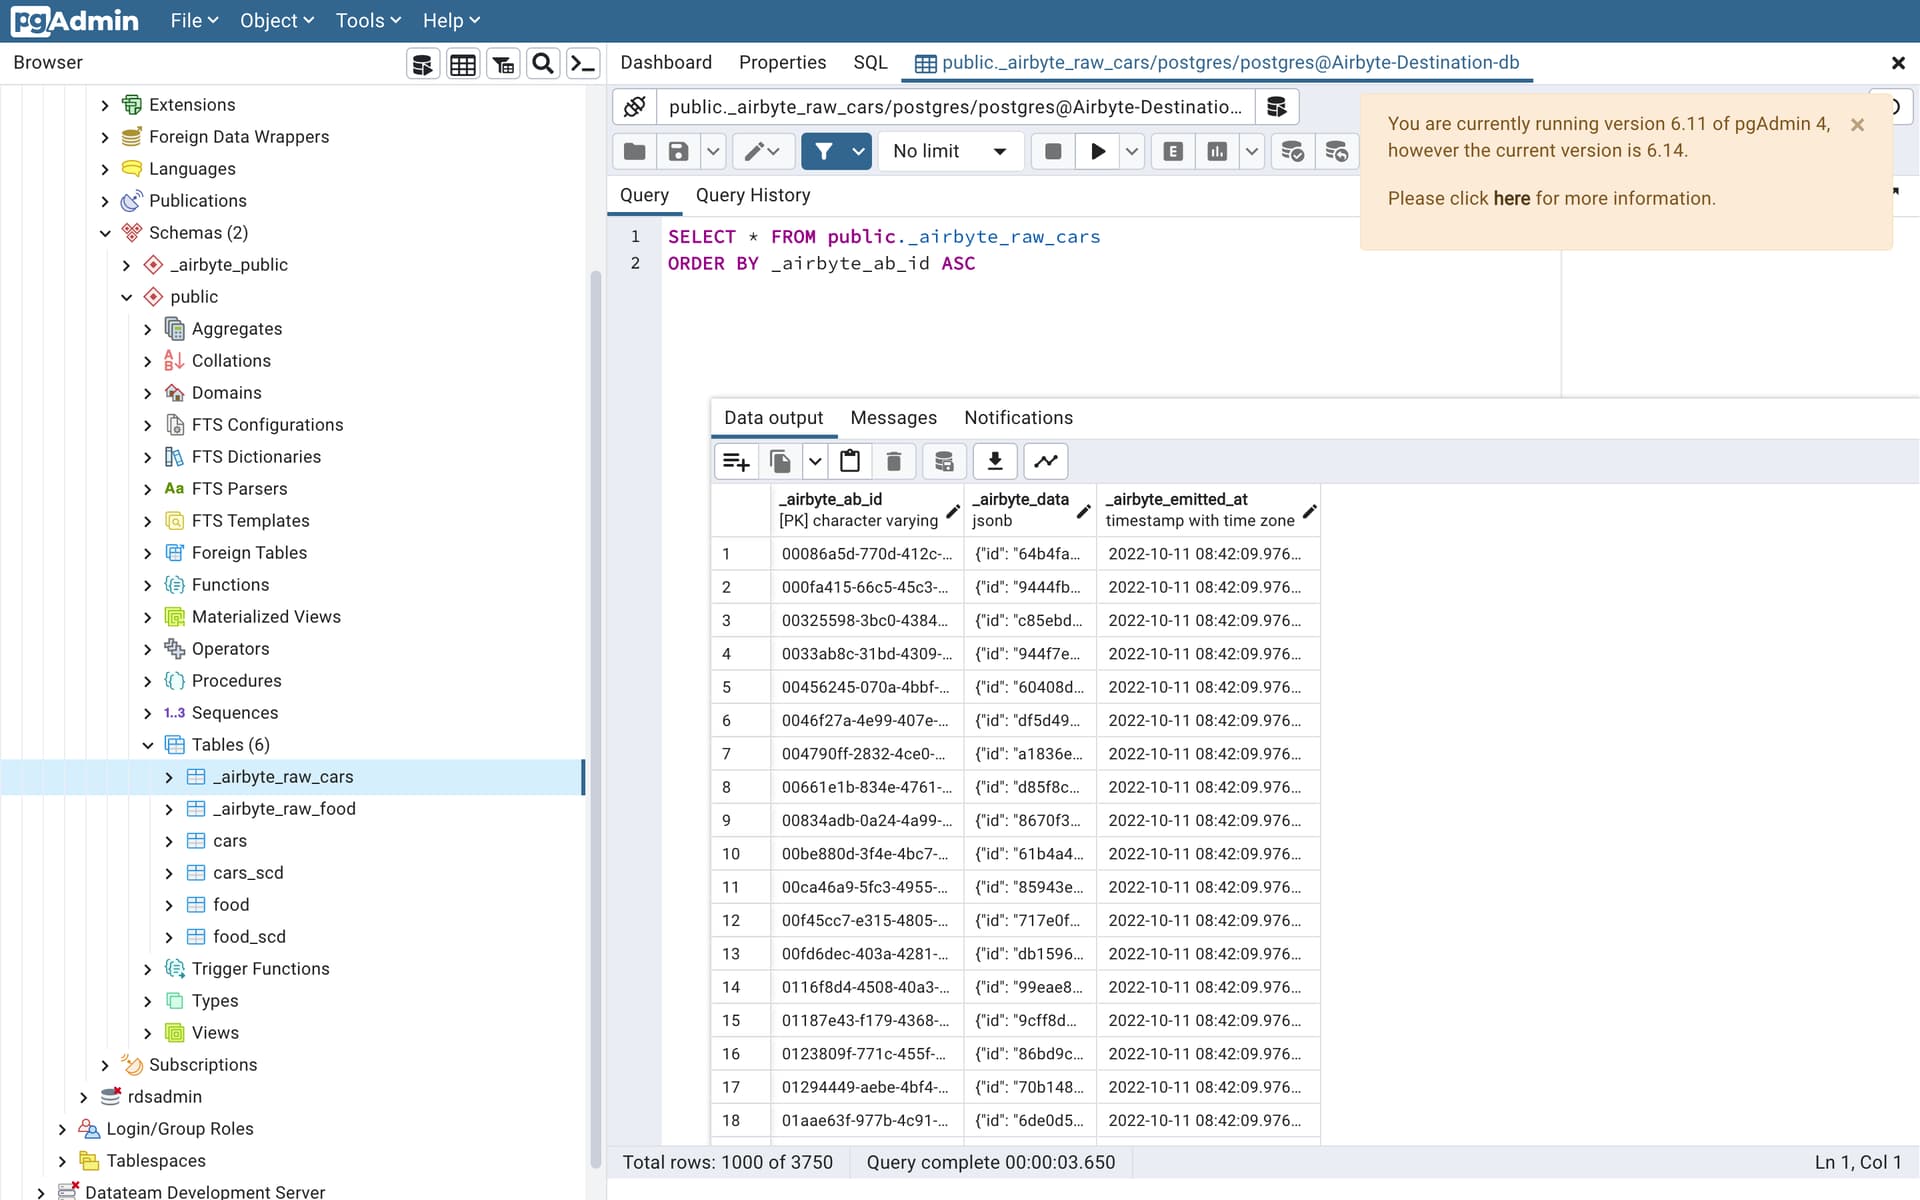This screenshot has height=1200, width=1920.
Task: Open the Messages output tab
Action: [893, 418]
